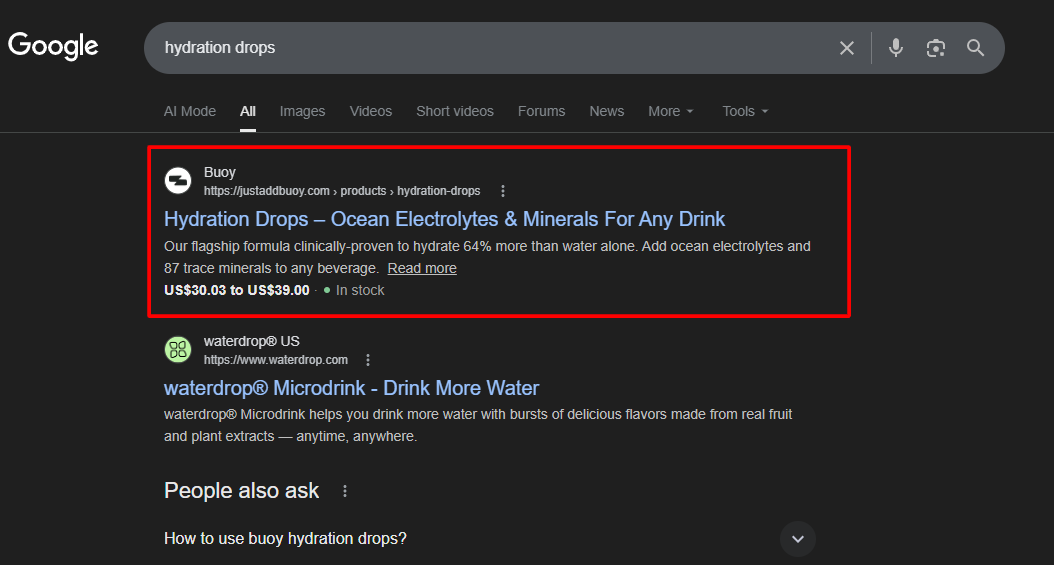1054x565 pixels.
Task: Open People also ask options menu
Action: (x=345, y=491)
